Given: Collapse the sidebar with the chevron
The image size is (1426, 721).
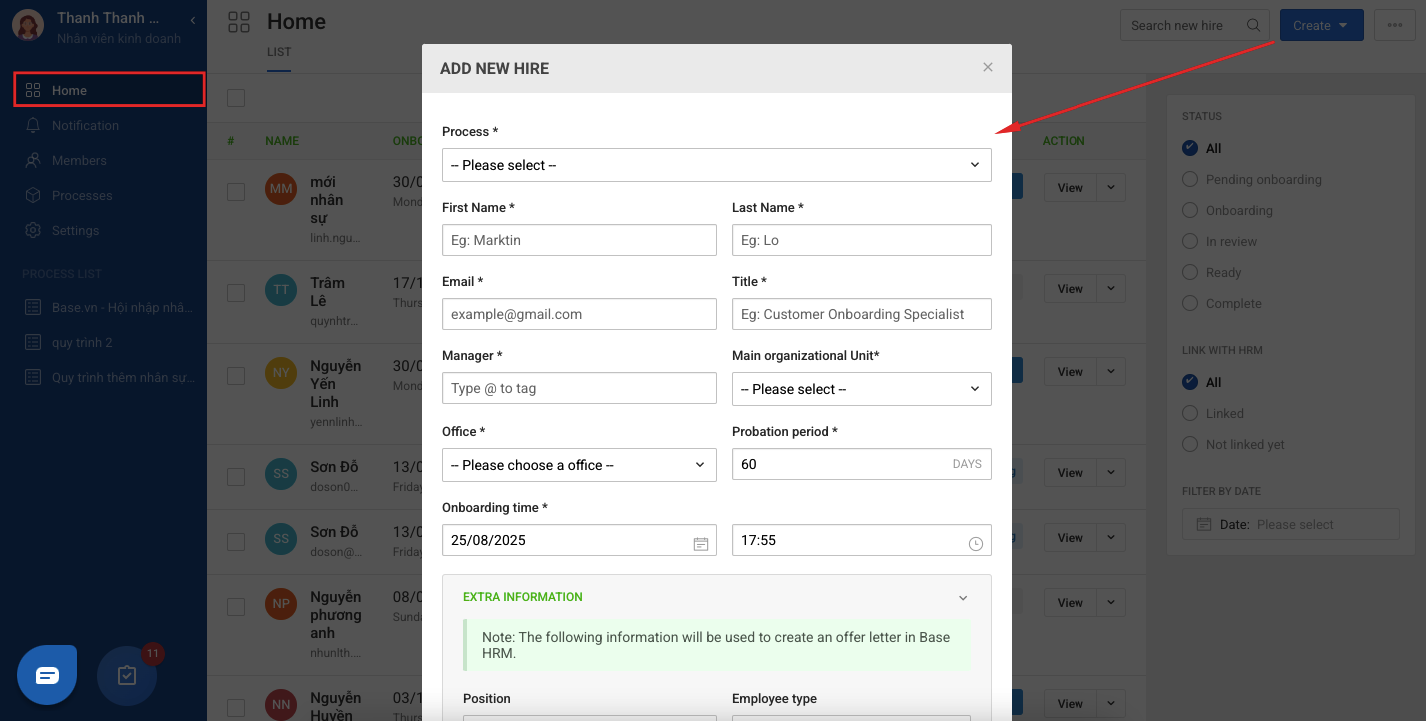Looking at the screenshot, I should point(192,20).
